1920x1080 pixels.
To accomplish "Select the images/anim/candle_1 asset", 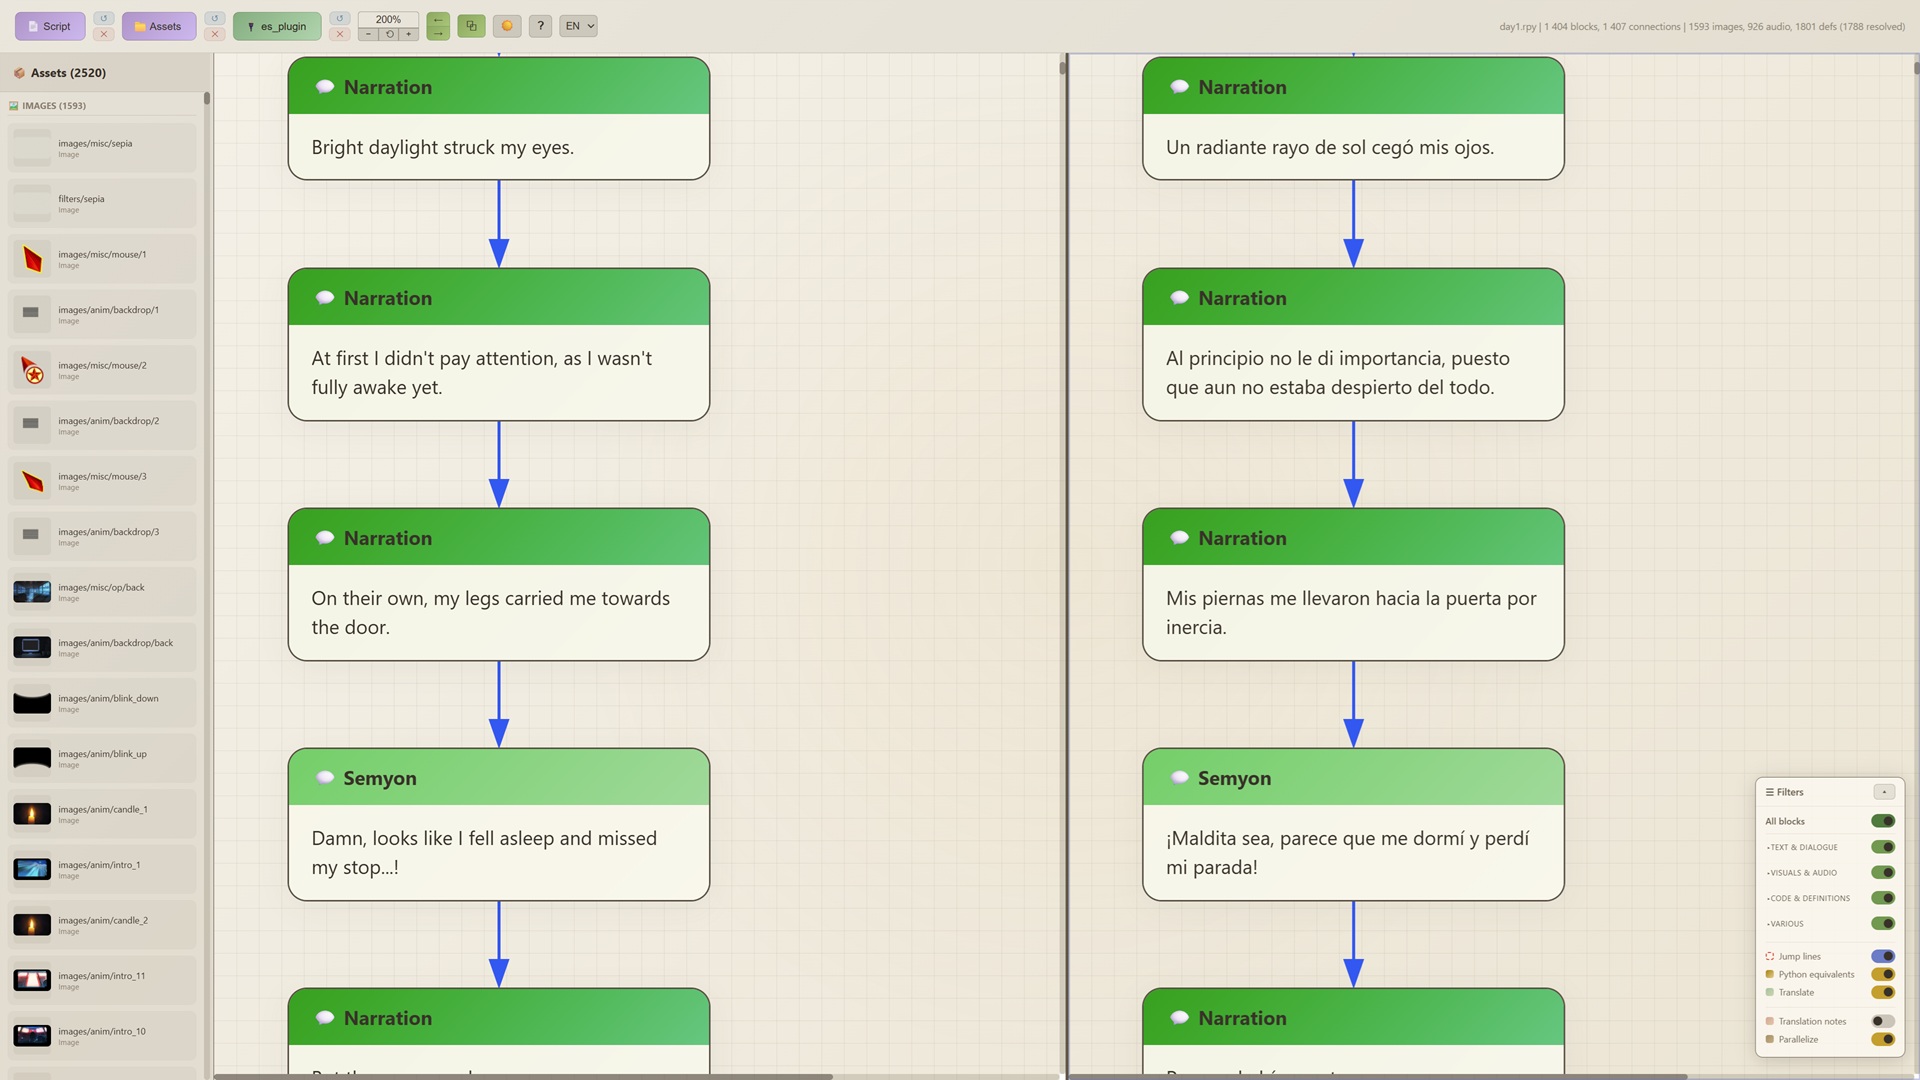I will 102,814.
